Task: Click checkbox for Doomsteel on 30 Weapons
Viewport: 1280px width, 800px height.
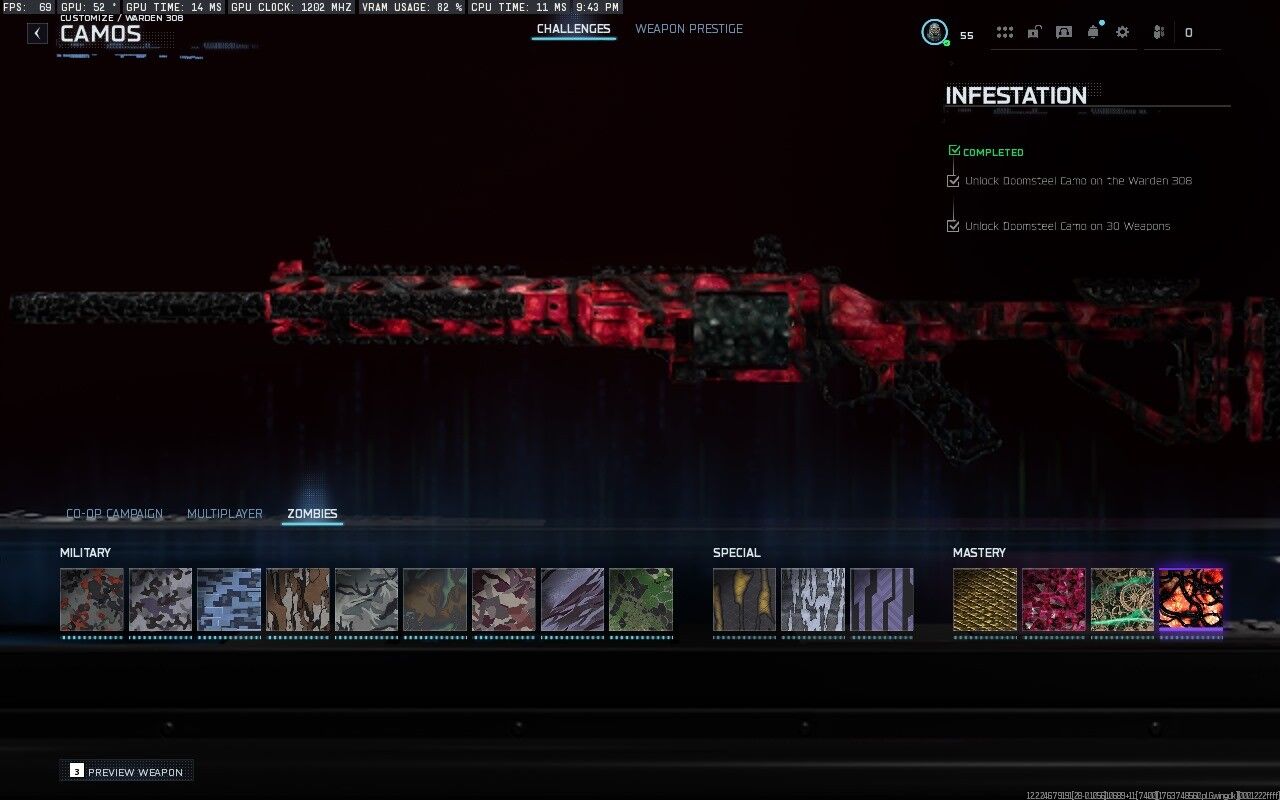Action: click(953, 226)
